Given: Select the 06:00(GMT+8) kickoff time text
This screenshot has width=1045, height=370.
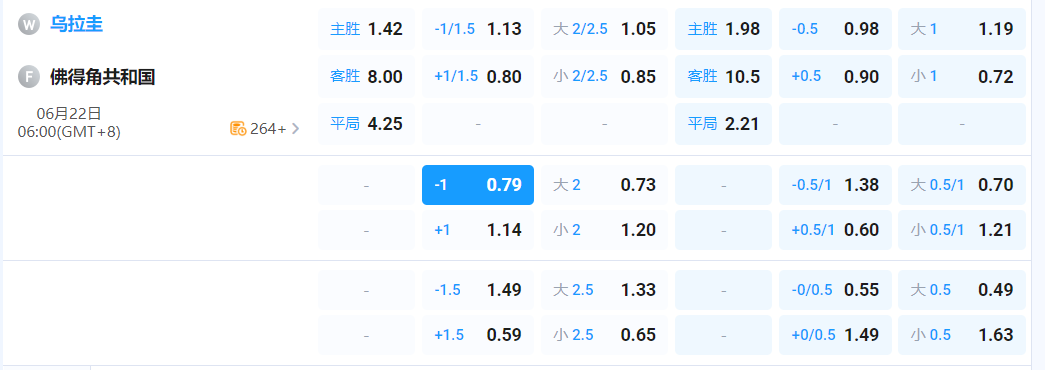Looking at the screenshot, I should point(69,132).
